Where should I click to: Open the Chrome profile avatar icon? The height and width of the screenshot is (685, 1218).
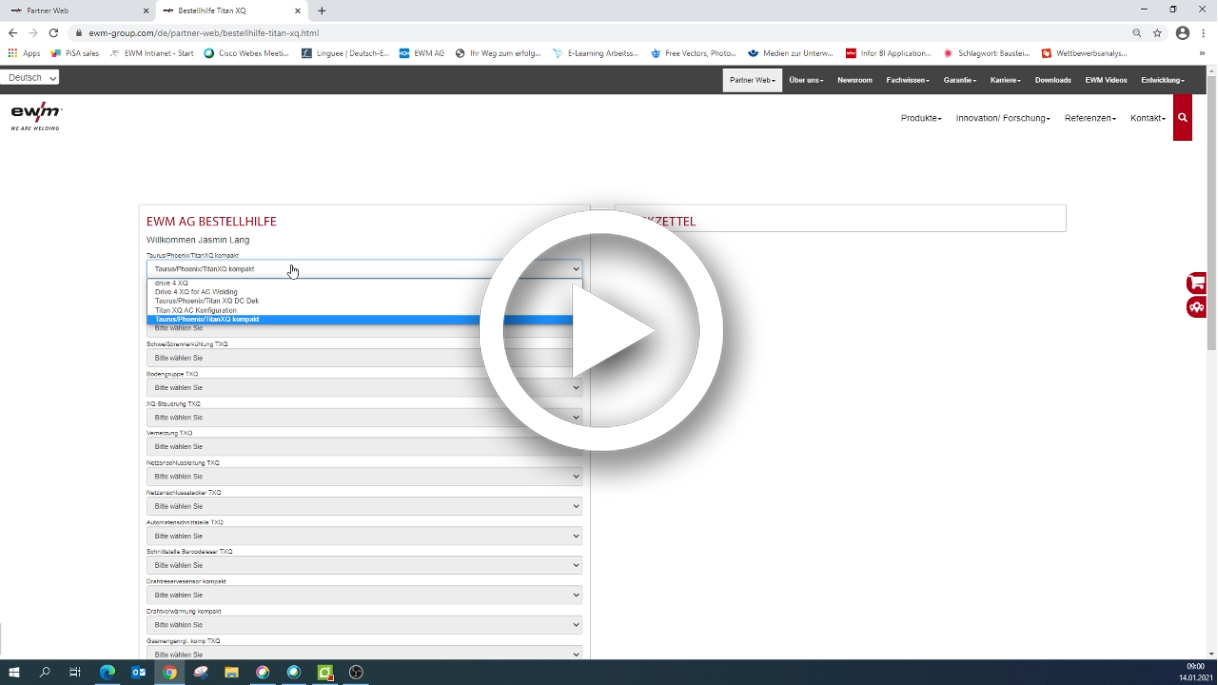point(1183,33)
